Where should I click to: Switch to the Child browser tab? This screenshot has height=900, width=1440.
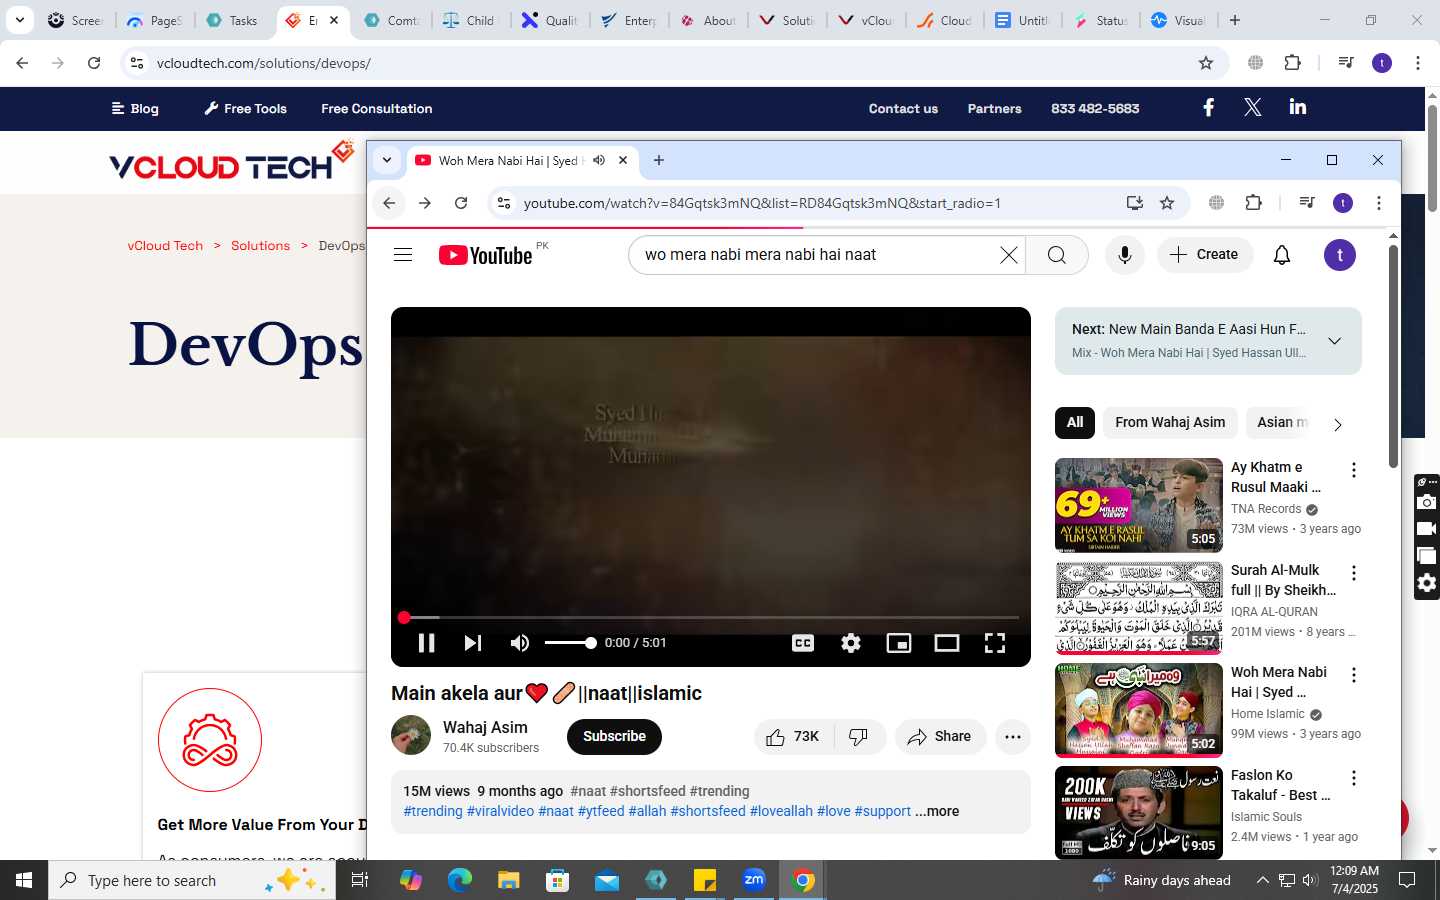[470, 20]
